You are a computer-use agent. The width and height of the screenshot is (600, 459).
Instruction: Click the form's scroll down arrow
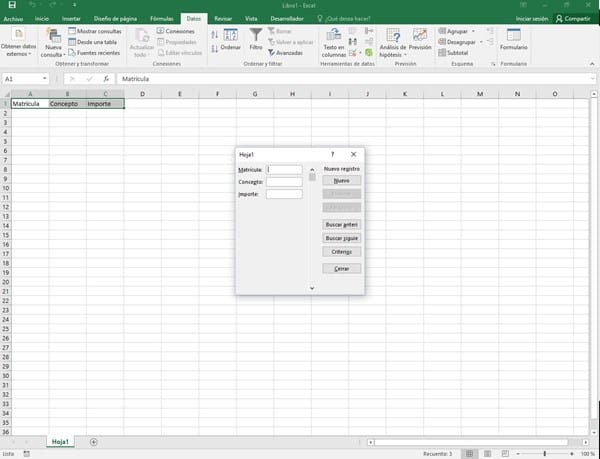coord(312,287)
